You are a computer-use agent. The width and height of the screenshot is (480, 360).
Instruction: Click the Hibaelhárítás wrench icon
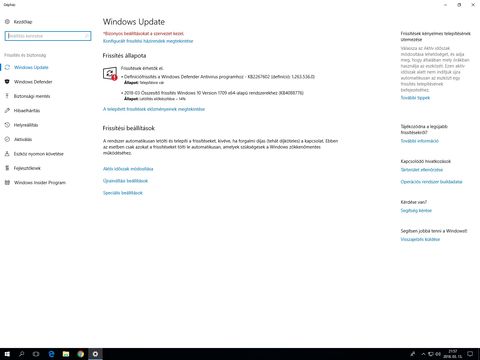[7, 110]
